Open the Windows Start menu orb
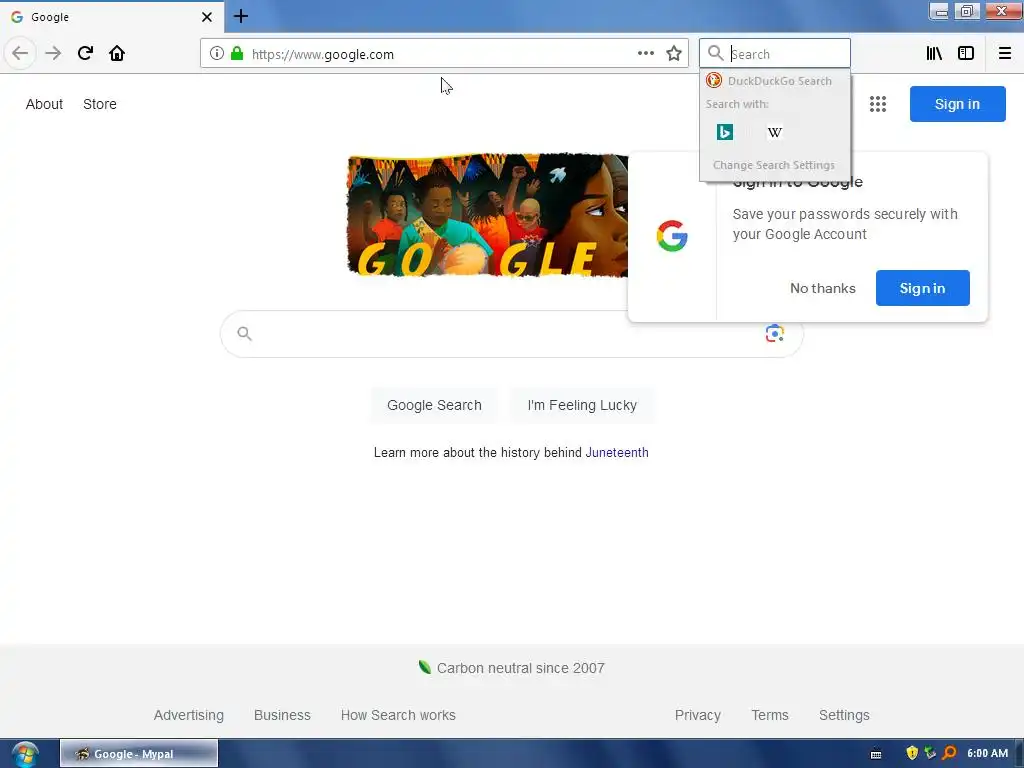 (x=25, y=754)
